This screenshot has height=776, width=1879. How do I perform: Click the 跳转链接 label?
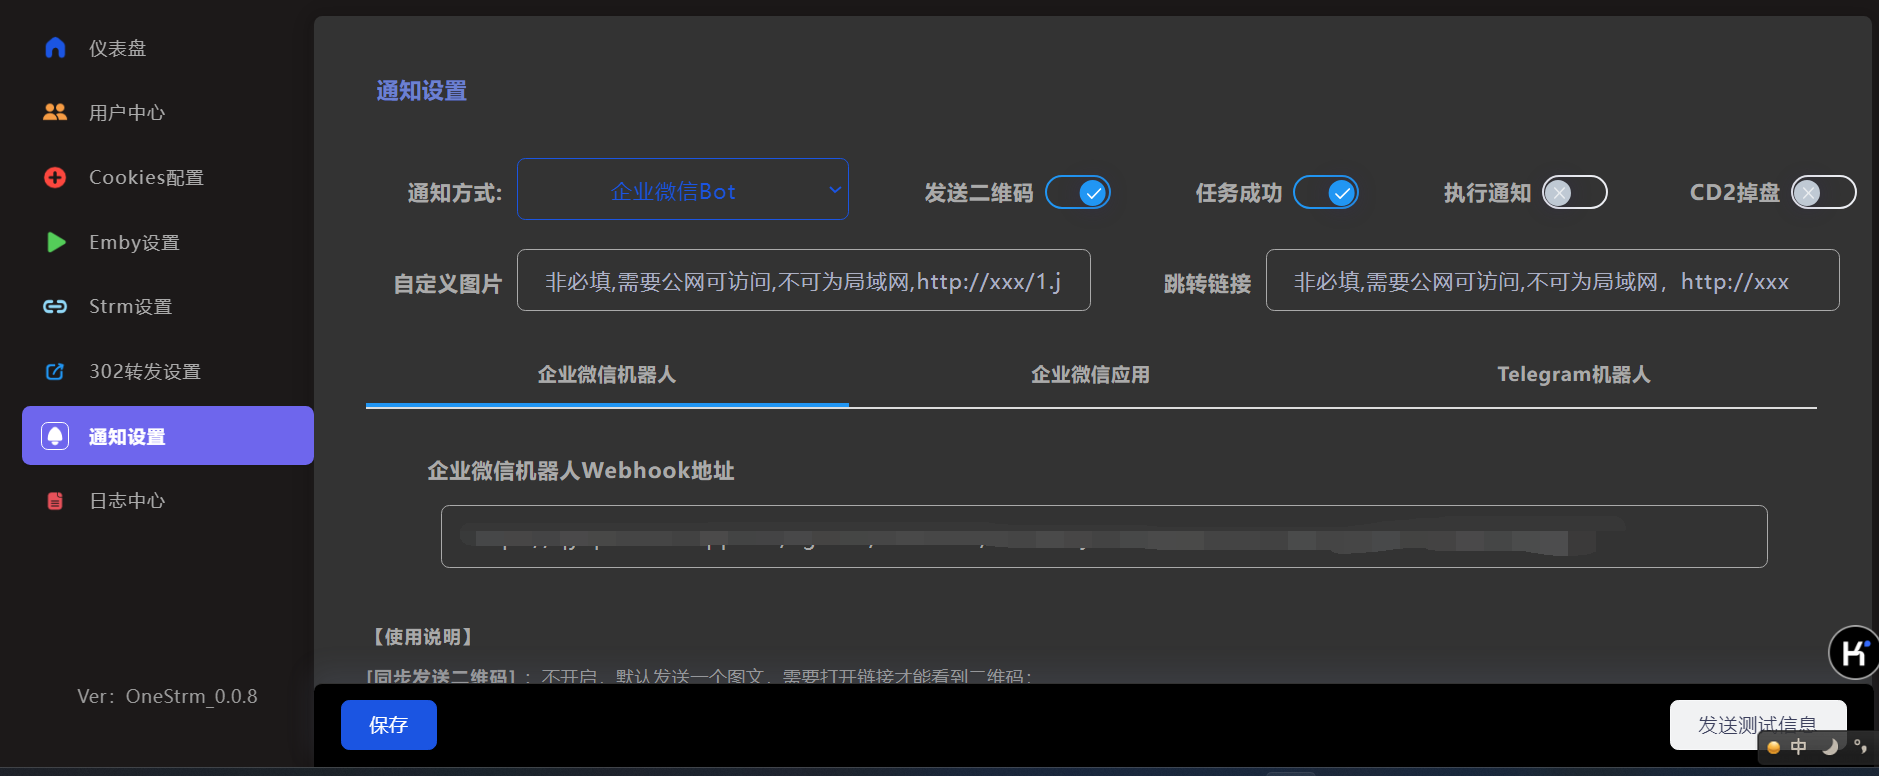point(1207,284)
